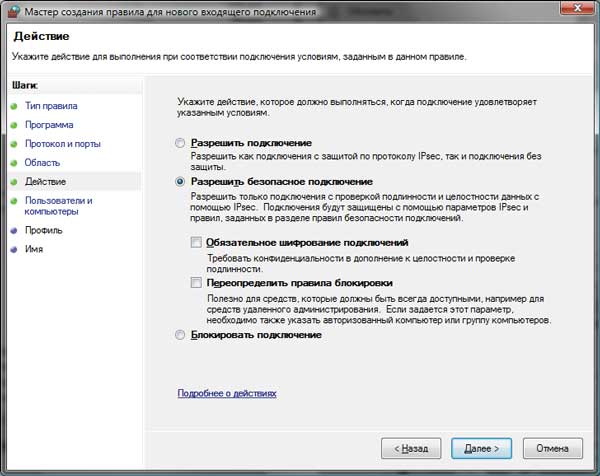
Task: Click the blue bullet beside Профиль
Action: point(14,231)
